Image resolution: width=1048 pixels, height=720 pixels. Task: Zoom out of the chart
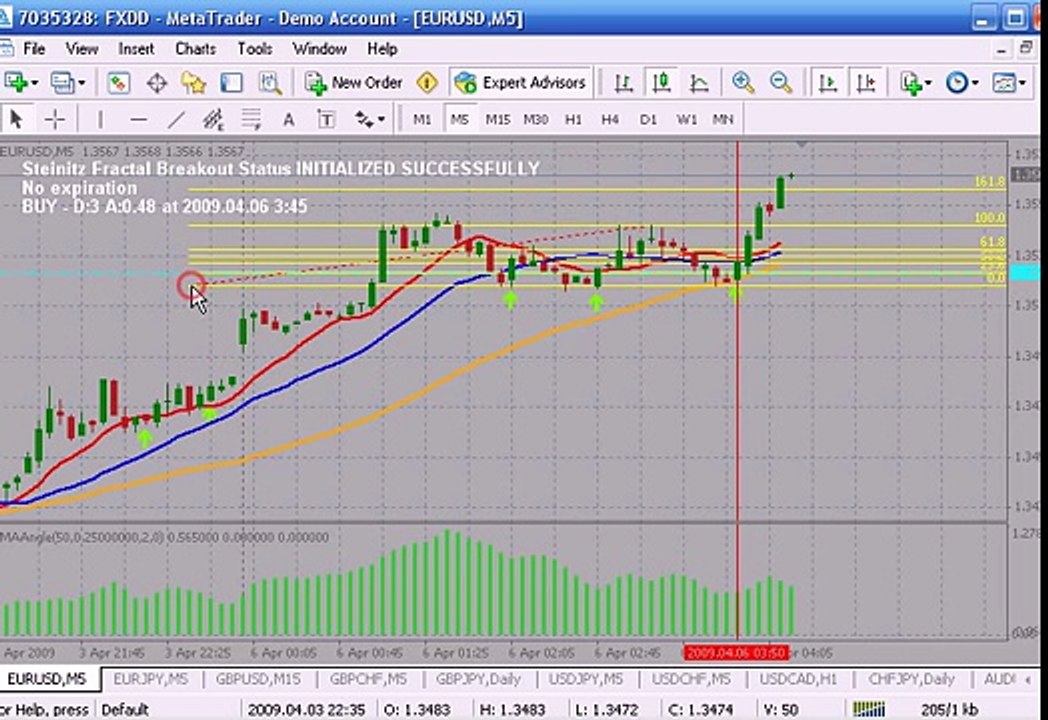781,83
